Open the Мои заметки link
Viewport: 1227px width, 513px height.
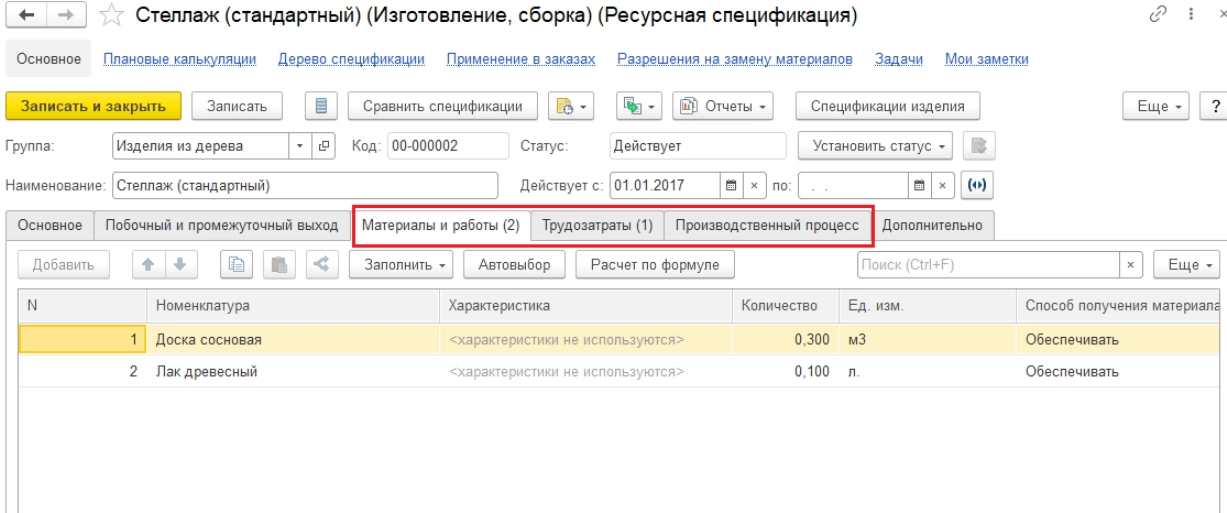click(x=987, y=61)
